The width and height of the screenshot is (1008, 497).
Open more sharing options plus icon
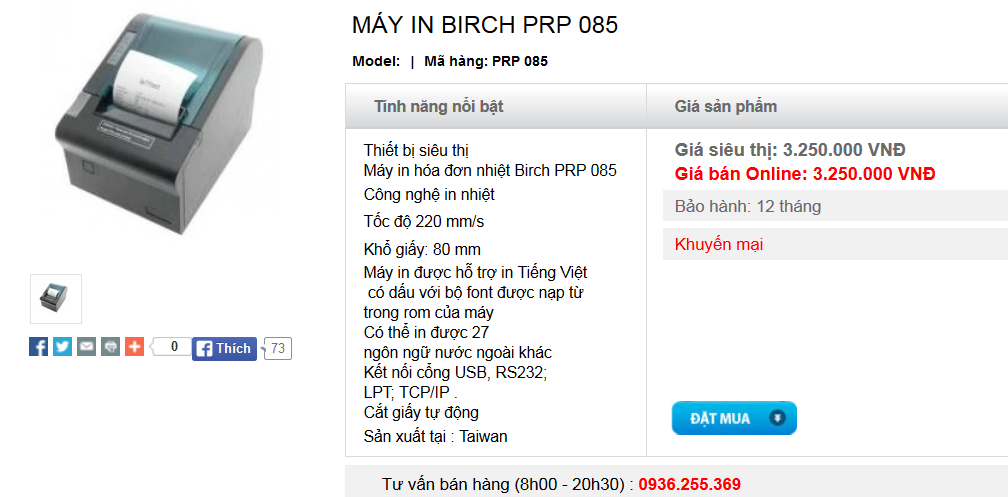coord(135,347)
